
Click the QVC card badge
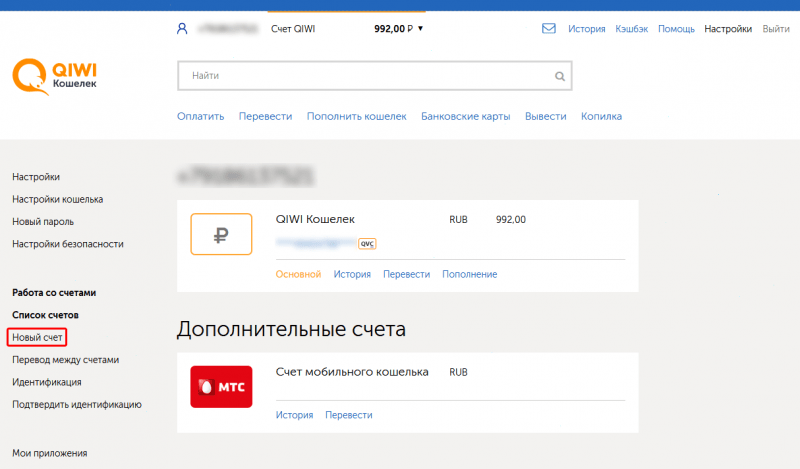367,244
